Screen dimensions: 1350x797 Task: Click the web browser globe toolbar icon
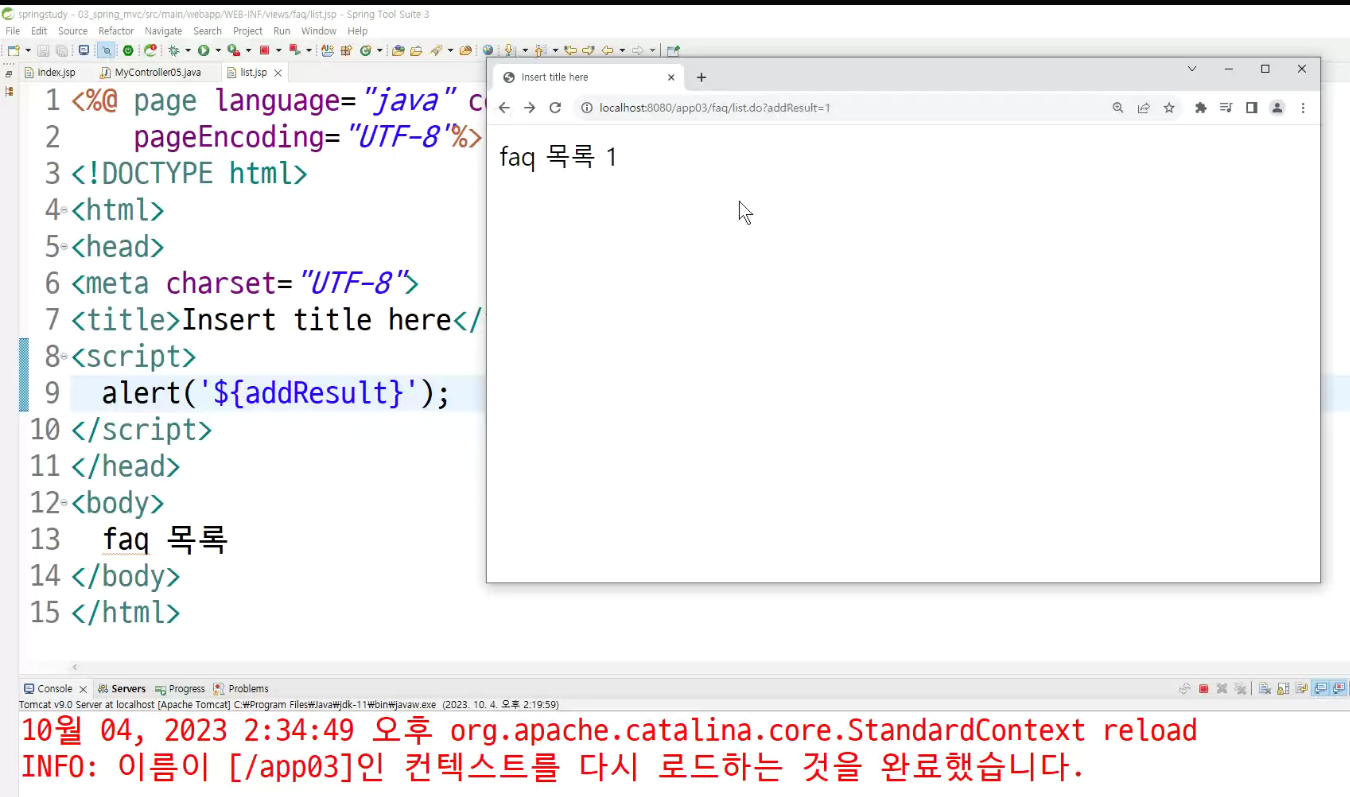click(x=488, y=50)
